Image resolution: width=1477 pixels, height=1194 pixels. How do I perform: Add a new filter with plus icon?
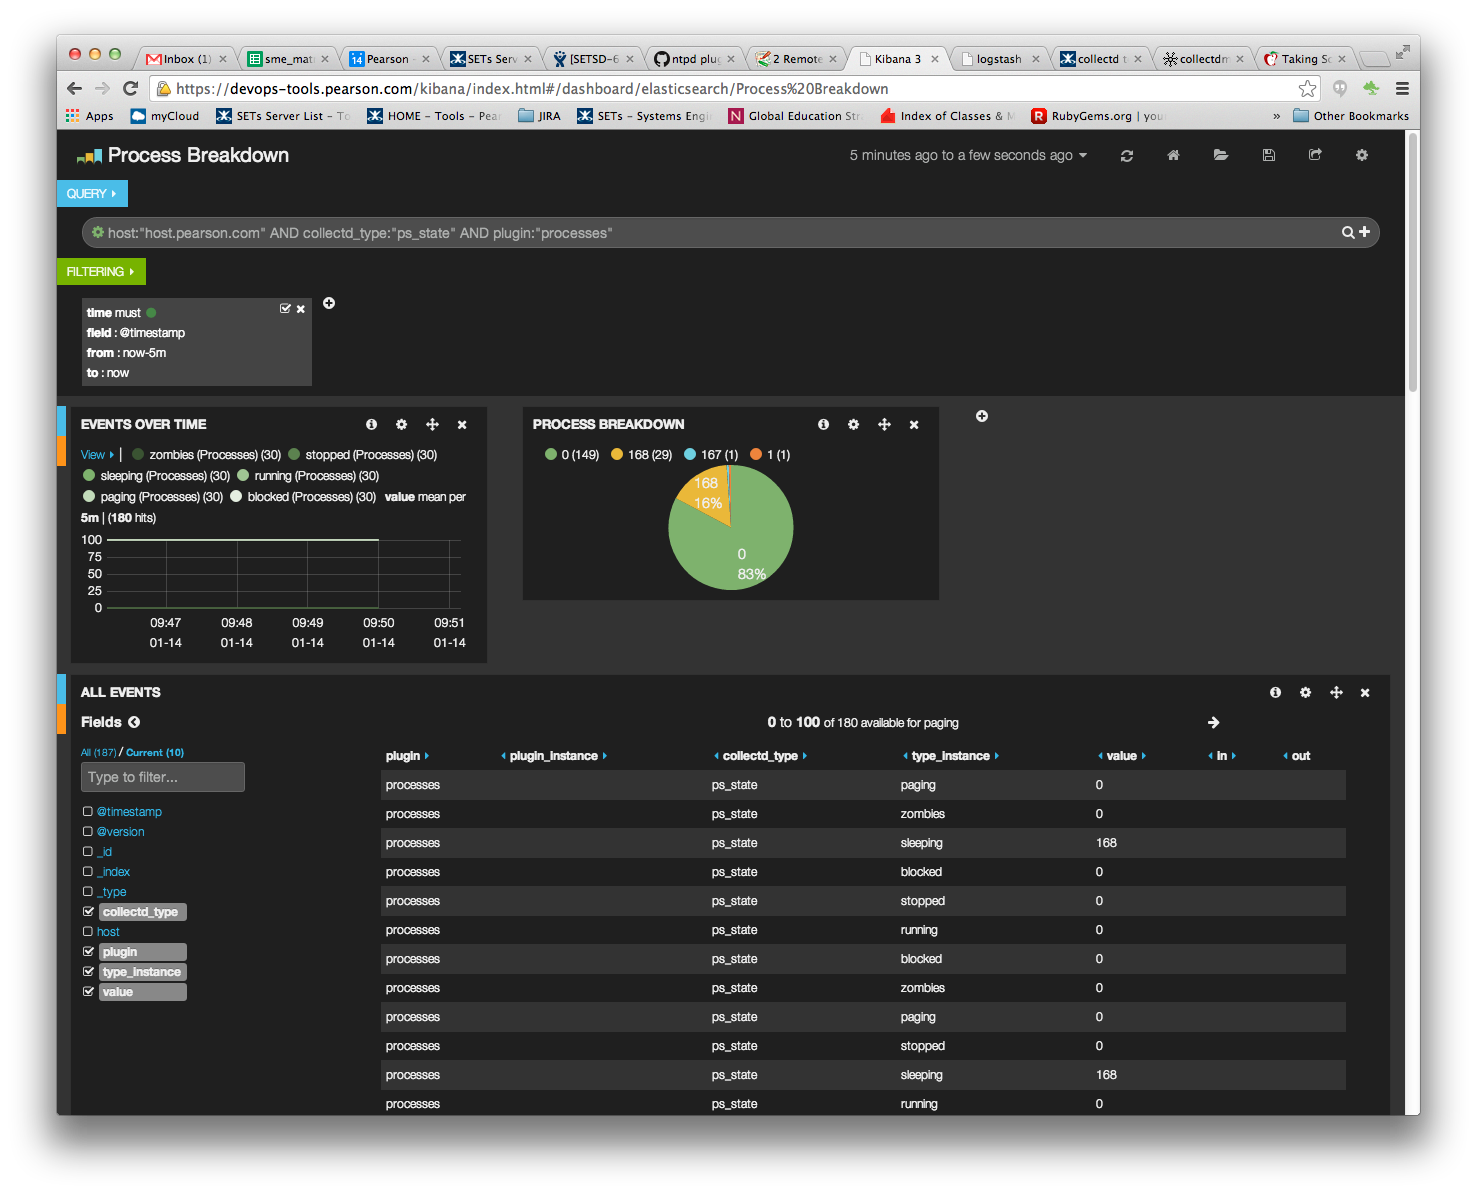[x=329, y=303]
